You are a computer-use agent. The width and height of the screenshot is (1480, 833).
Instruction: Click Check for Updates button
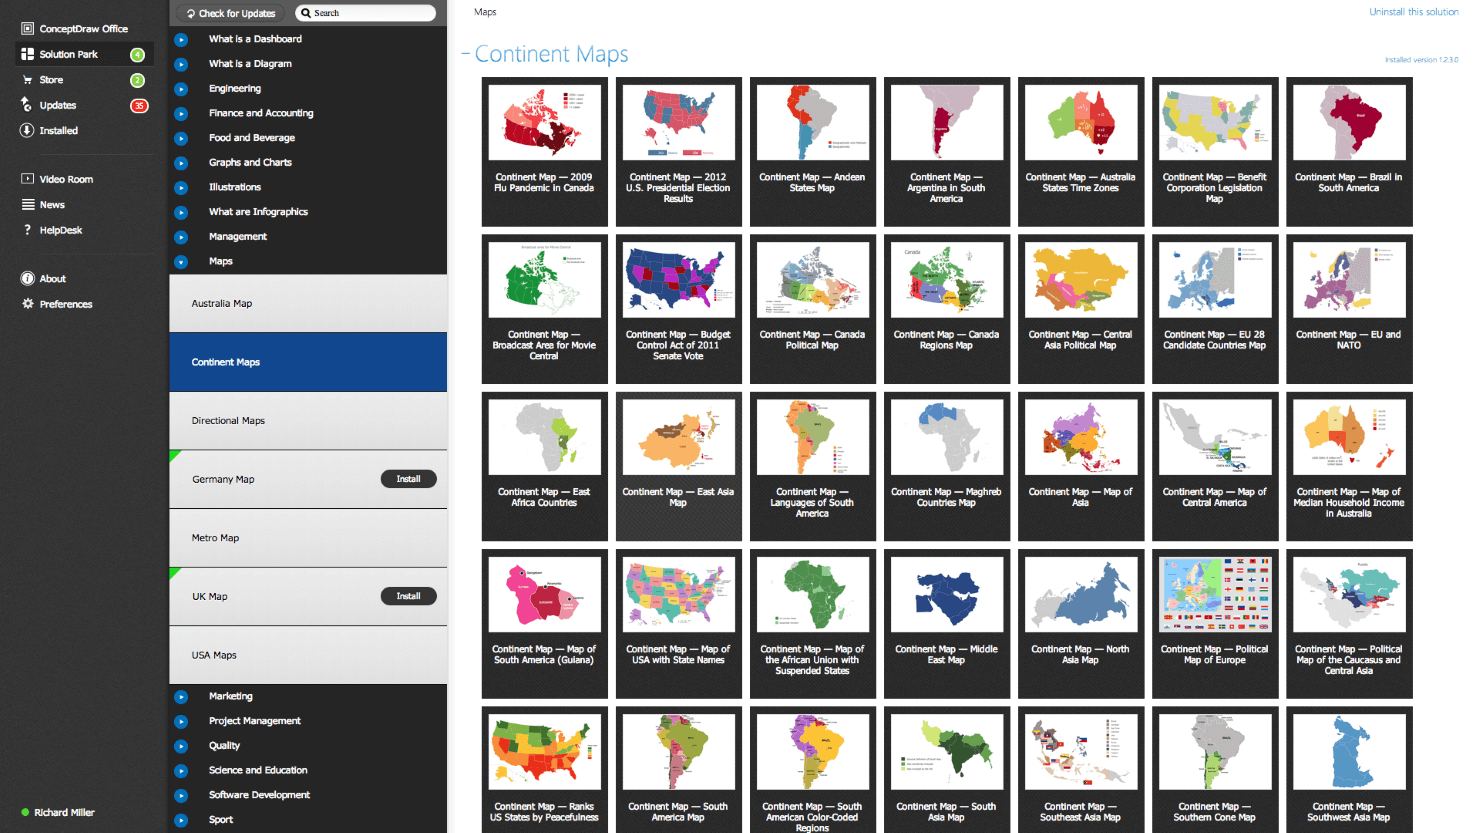(x=231, y=13)
